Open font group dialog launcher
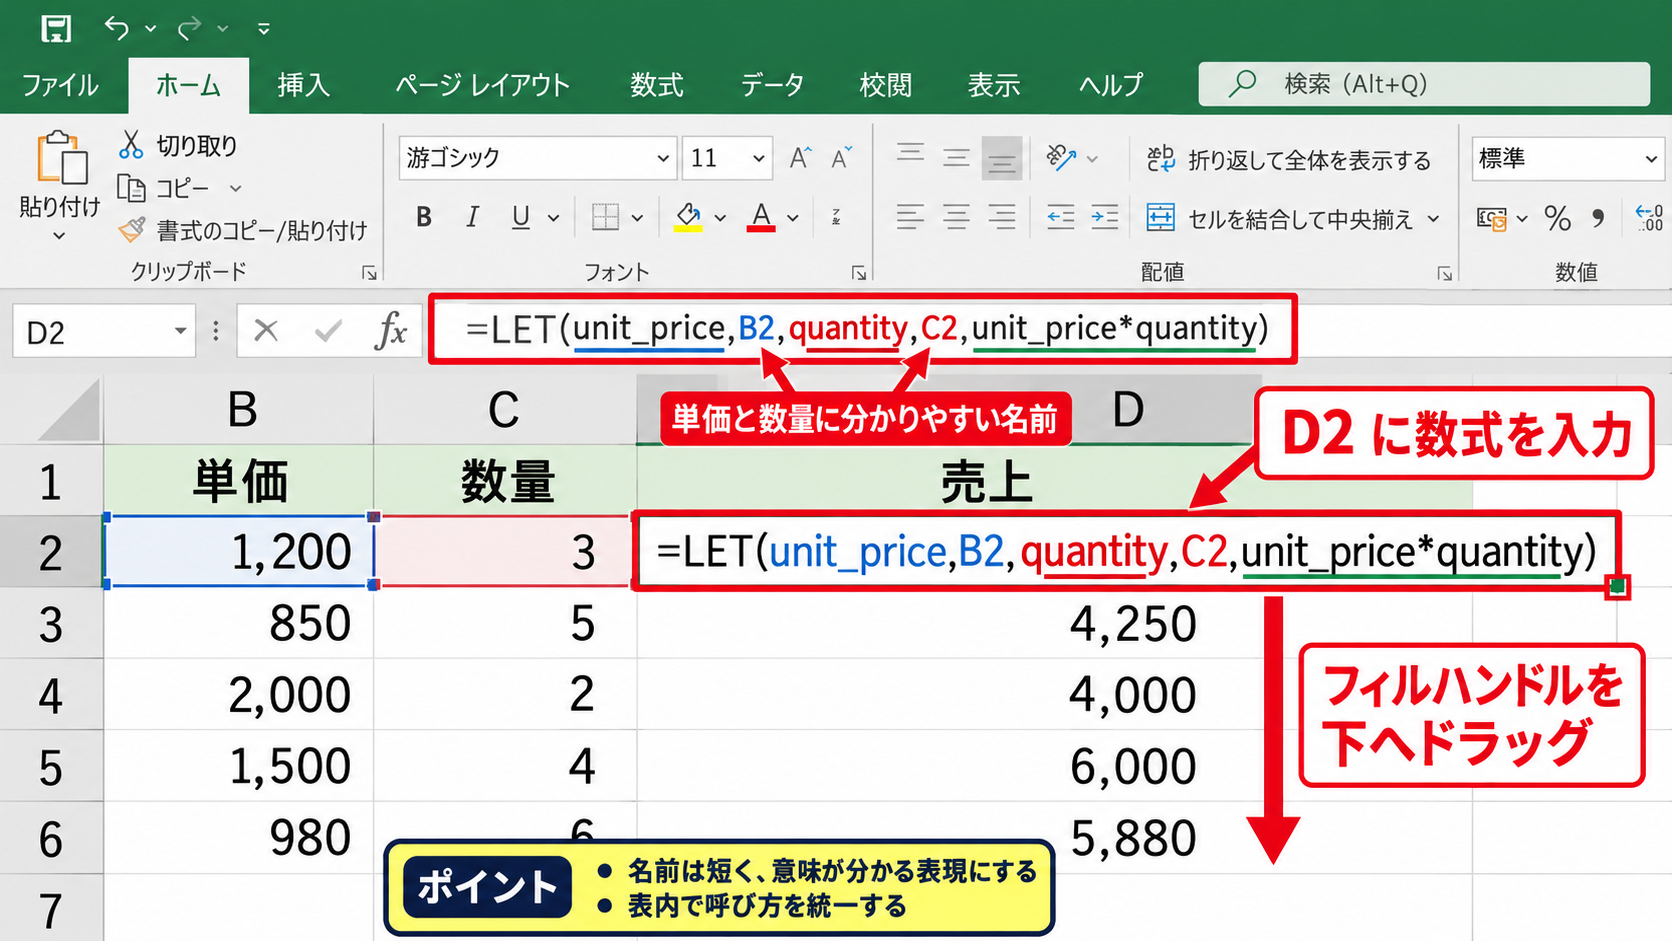The width and height of the screenshot is (1672, 941). pyautogui.click(x=858, y=273)
